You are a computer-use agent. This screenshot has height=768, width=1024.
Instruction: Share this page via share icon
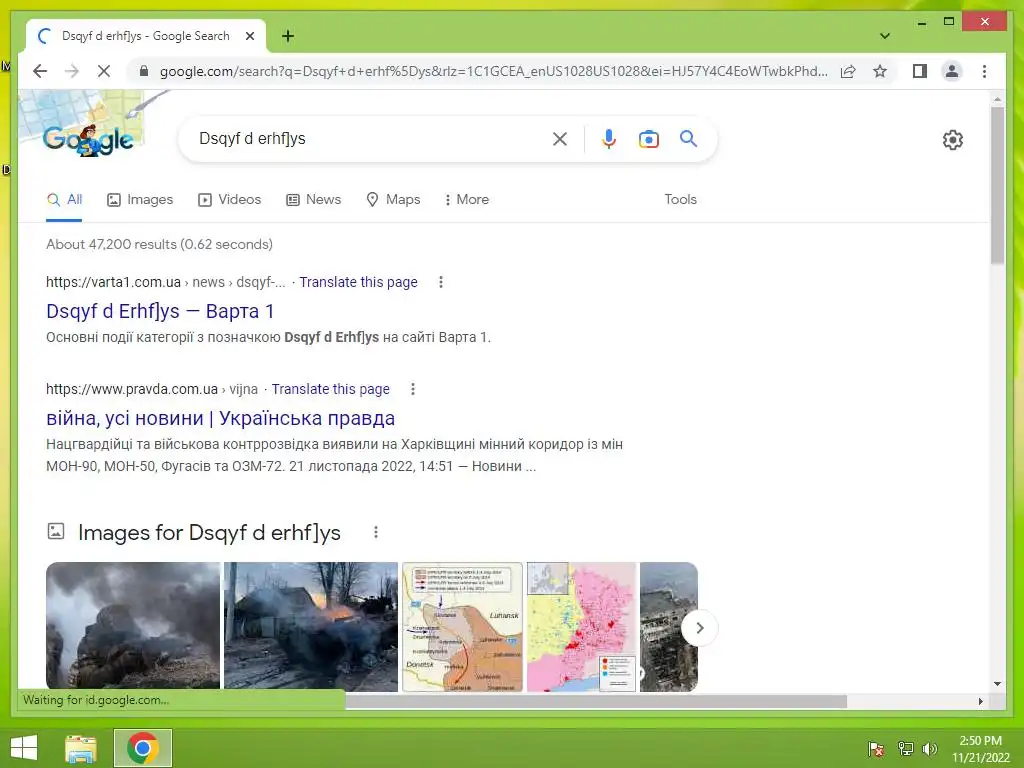(x=848, y=71)
